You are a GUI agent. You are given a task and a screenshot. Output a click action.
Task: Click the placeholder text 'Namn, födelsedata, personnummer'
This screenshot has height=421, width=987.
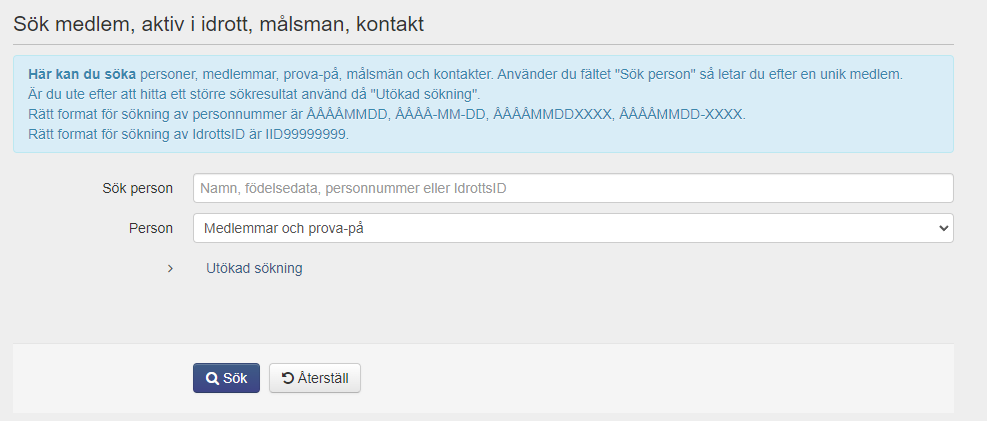point(360,188)
